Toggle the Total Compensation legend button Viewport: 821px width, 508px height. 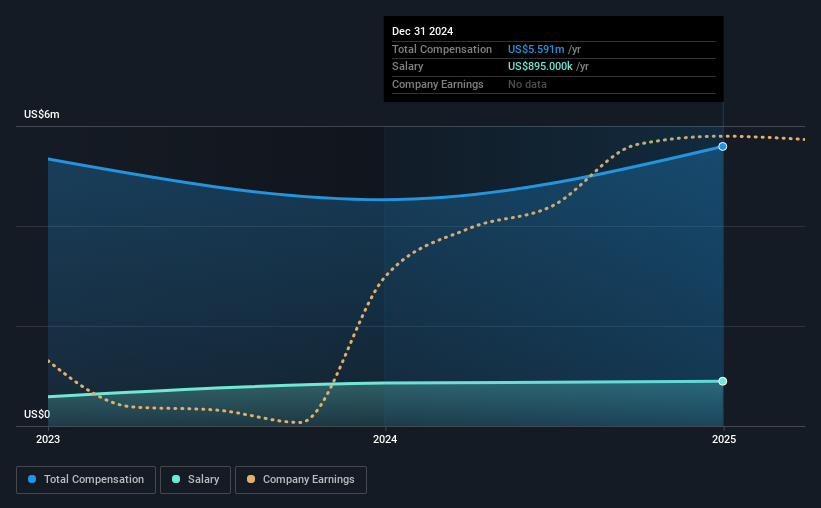[86, 480]
